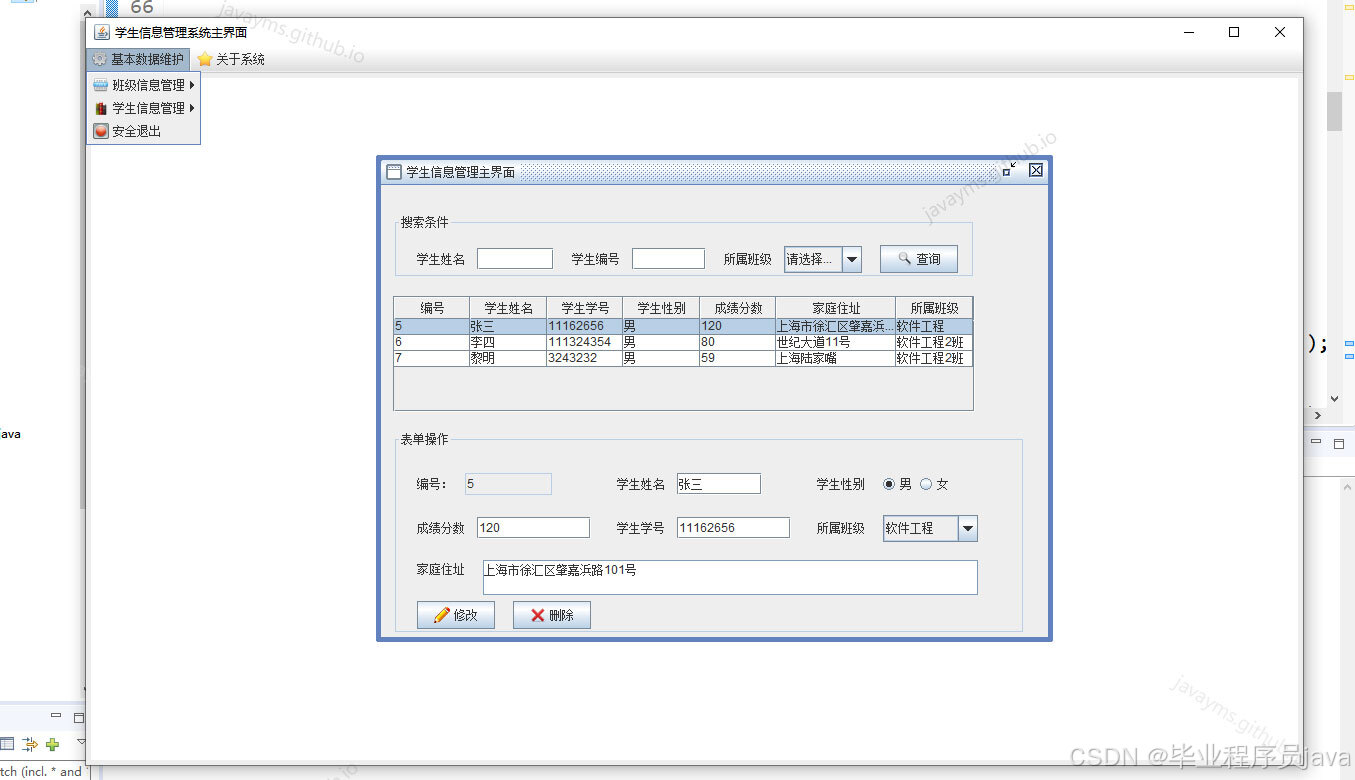Click the books icon of 学生信息管理

click(100, 108)
